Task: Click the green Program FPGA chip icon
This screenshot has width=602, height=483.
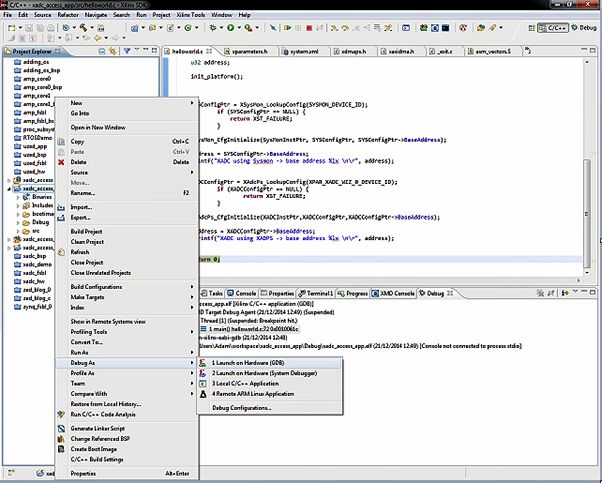Action: pyautogui.click(x=423, y=28)
